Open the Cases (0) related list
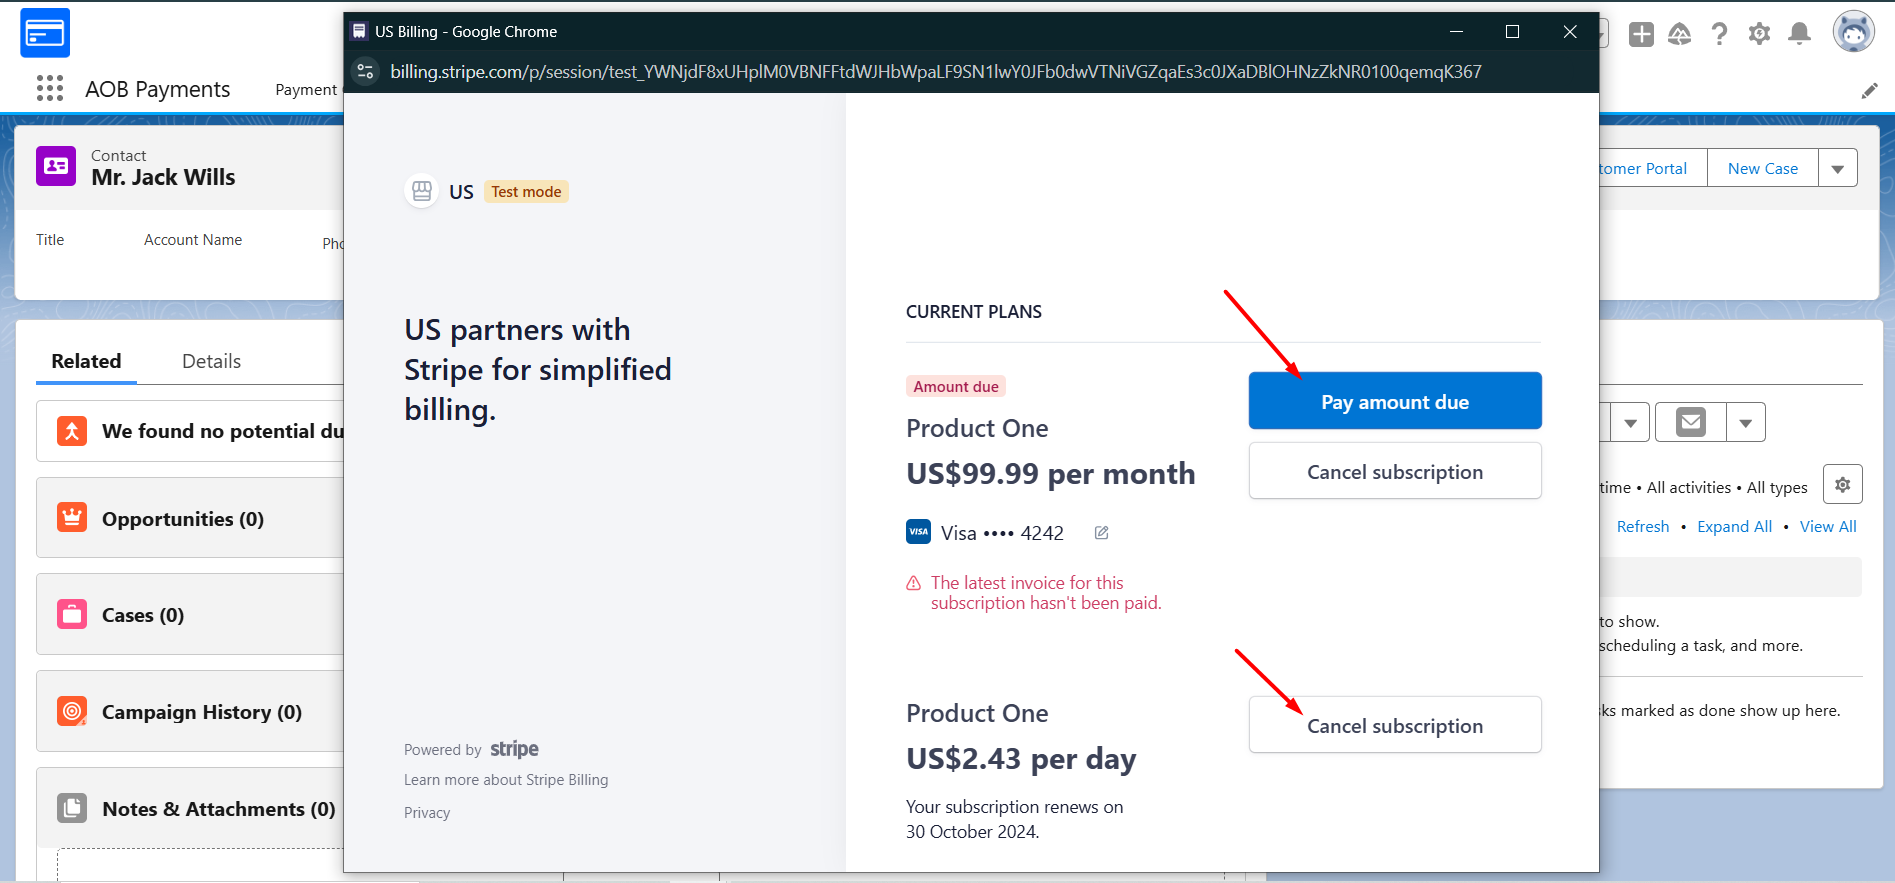1895x883 pixels. (x=143, y=615)
